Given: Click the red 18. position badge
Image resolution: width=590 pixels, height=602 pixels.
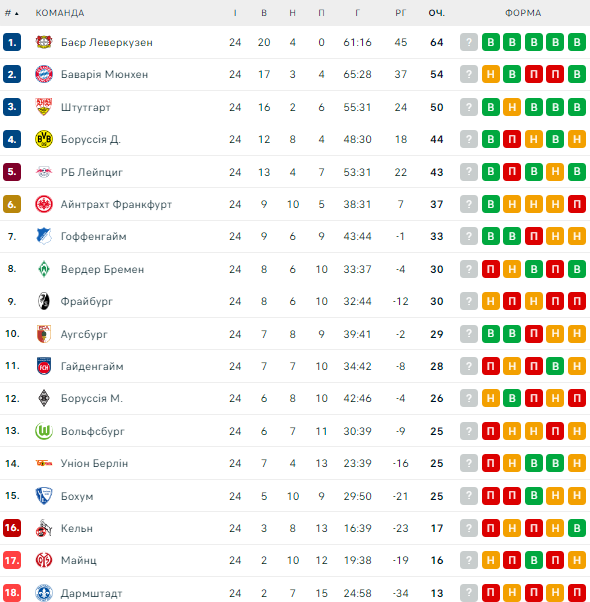Looking at the screenshot, I should point(12,592).
